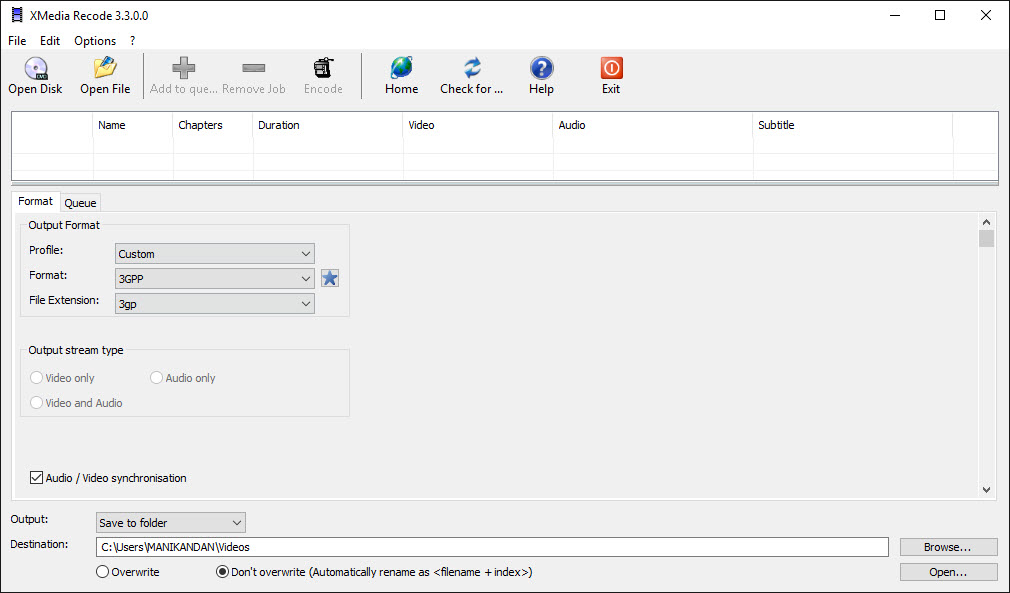Click the scroll up arrow of Format panel
This screenshot has width=1010, height=593.
point(986,222)
